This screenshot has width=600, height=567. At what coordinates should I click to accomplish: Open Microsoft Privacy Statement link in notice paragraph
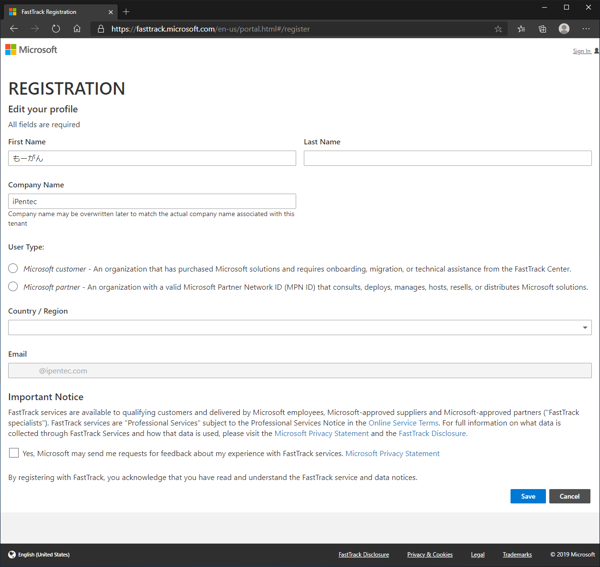[321, 433]
